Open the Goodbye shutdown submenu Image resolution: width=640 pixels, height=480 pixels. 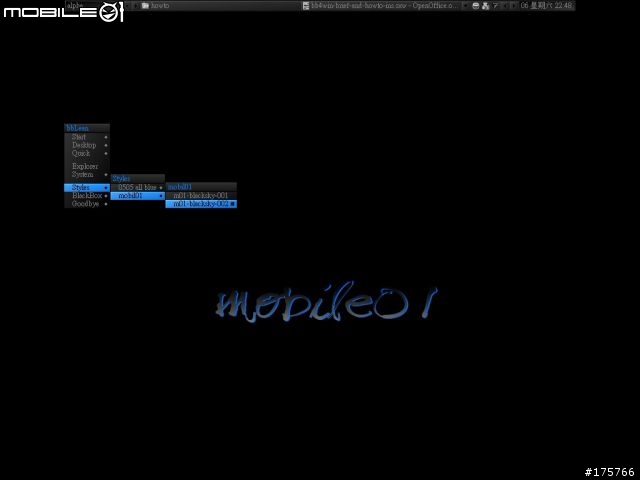[87, 204]
